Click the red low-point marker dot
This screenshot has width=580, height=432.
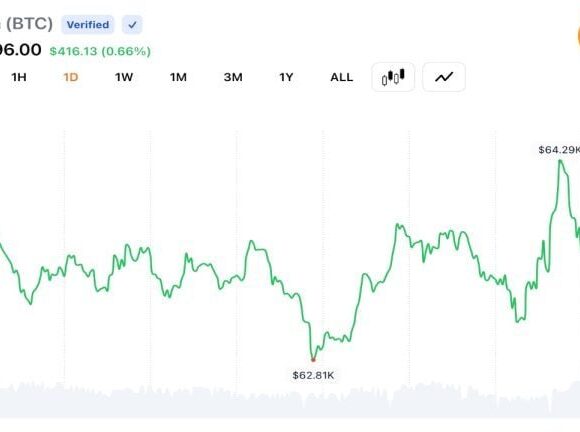313,360
